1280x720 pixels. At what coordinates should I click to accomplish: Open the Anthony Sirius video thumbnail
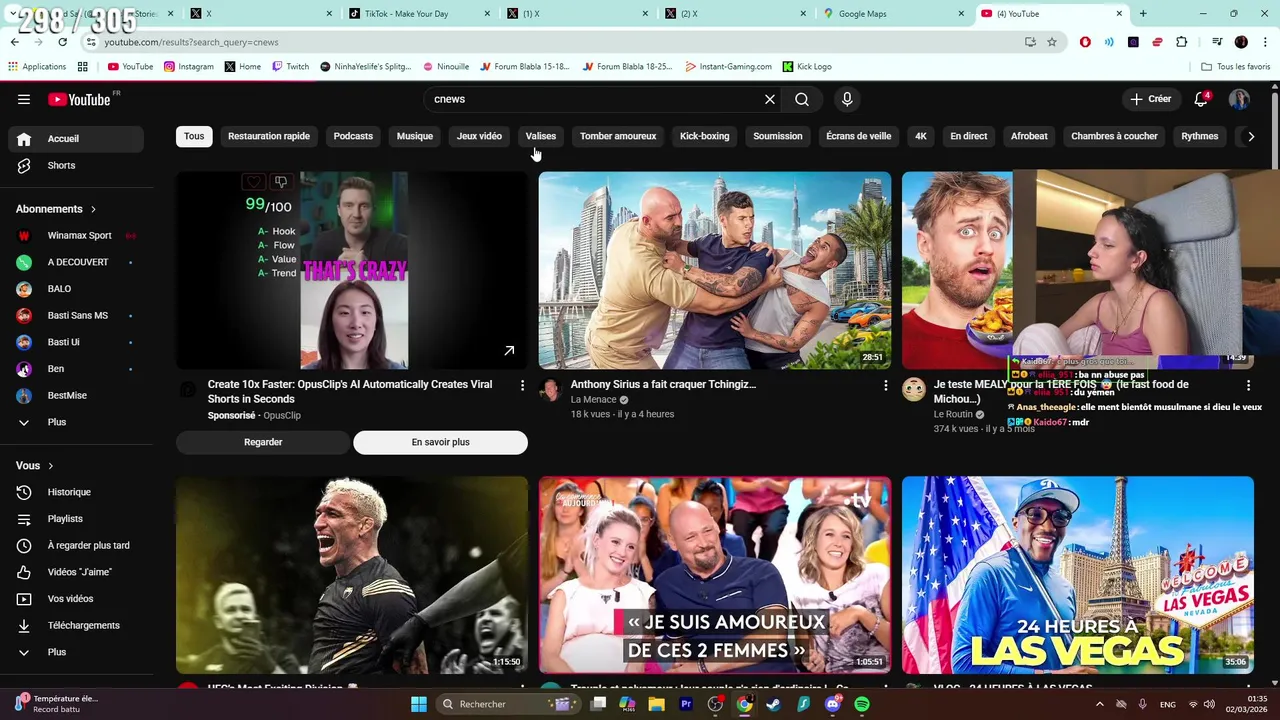715,270
